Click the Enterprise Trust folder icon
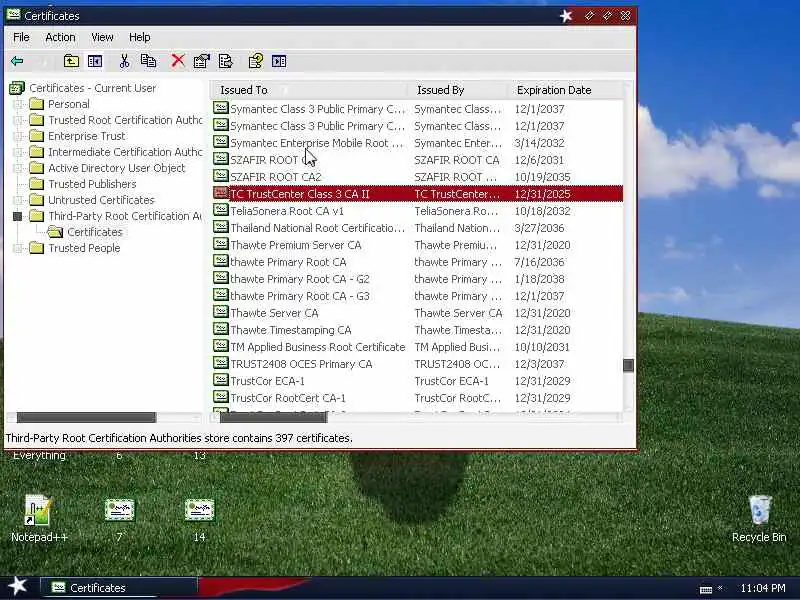Image resolution: width=800 pixels, height=600 pixels. tap(37, 136)
